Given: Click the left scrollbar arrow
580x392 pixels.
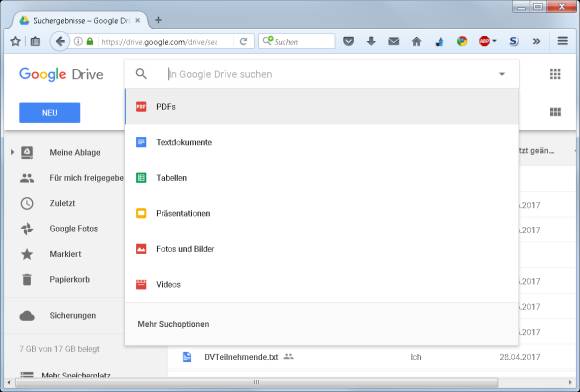Looking at the screenshot, I should pyautogui.click(x=9, y=382).
